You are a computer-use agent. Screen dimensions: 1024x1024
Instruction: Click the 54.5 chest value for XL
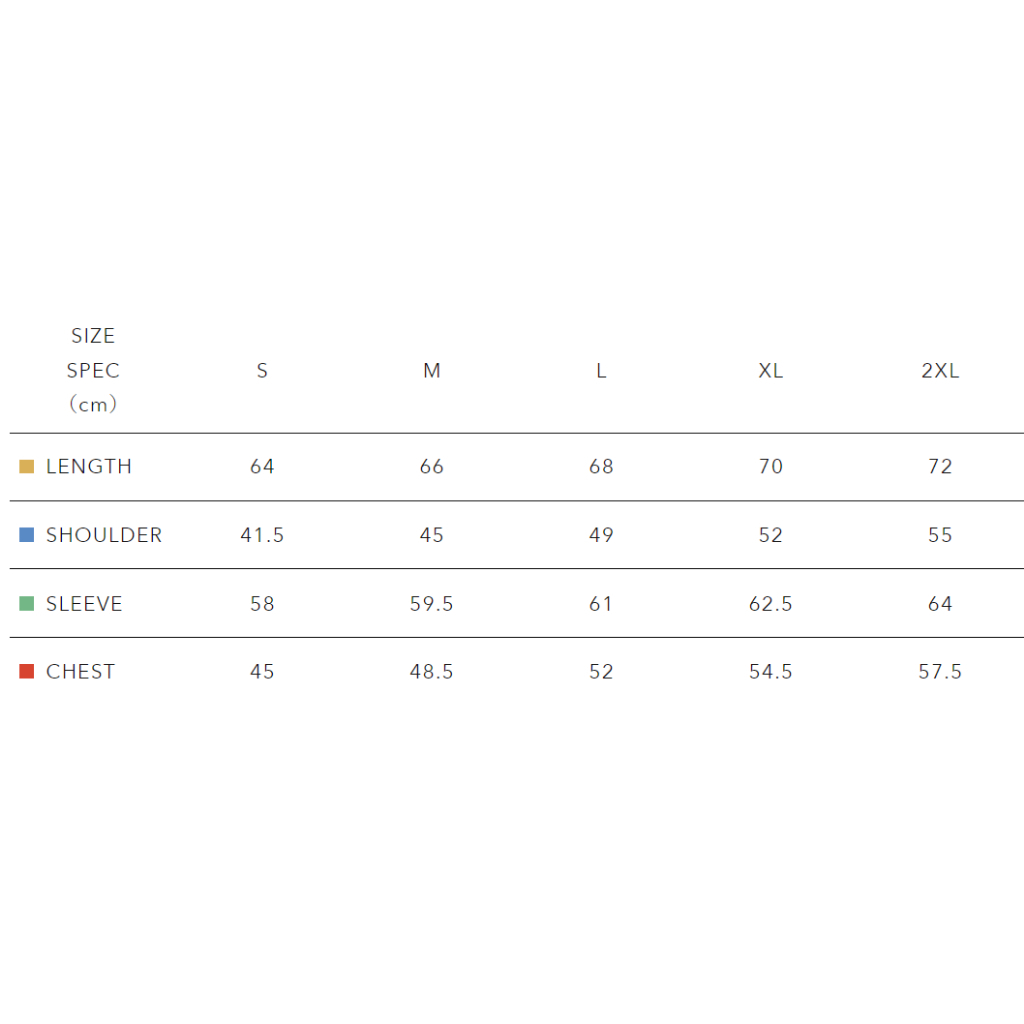click(770, 672)
